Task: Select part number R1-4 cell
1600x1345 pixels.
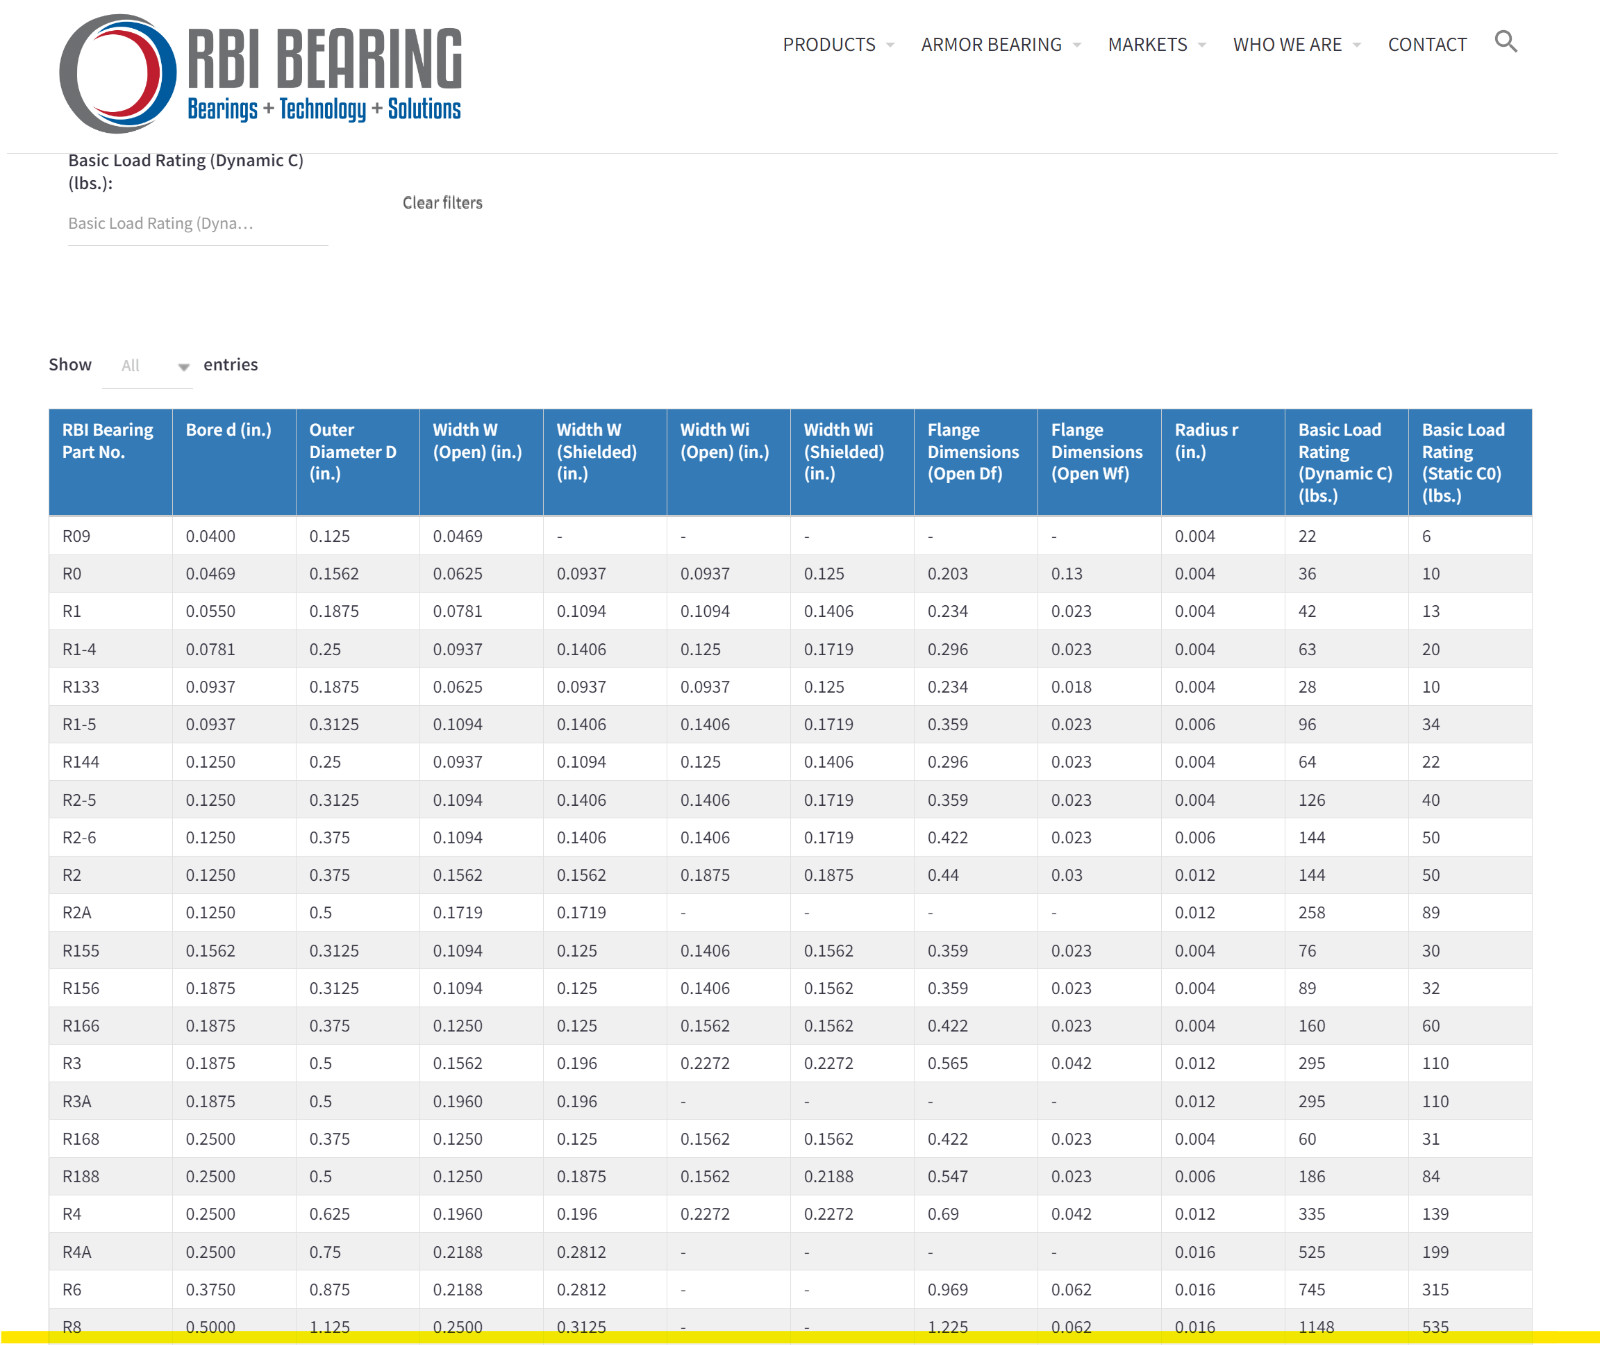Action: [x=110, y=649]
